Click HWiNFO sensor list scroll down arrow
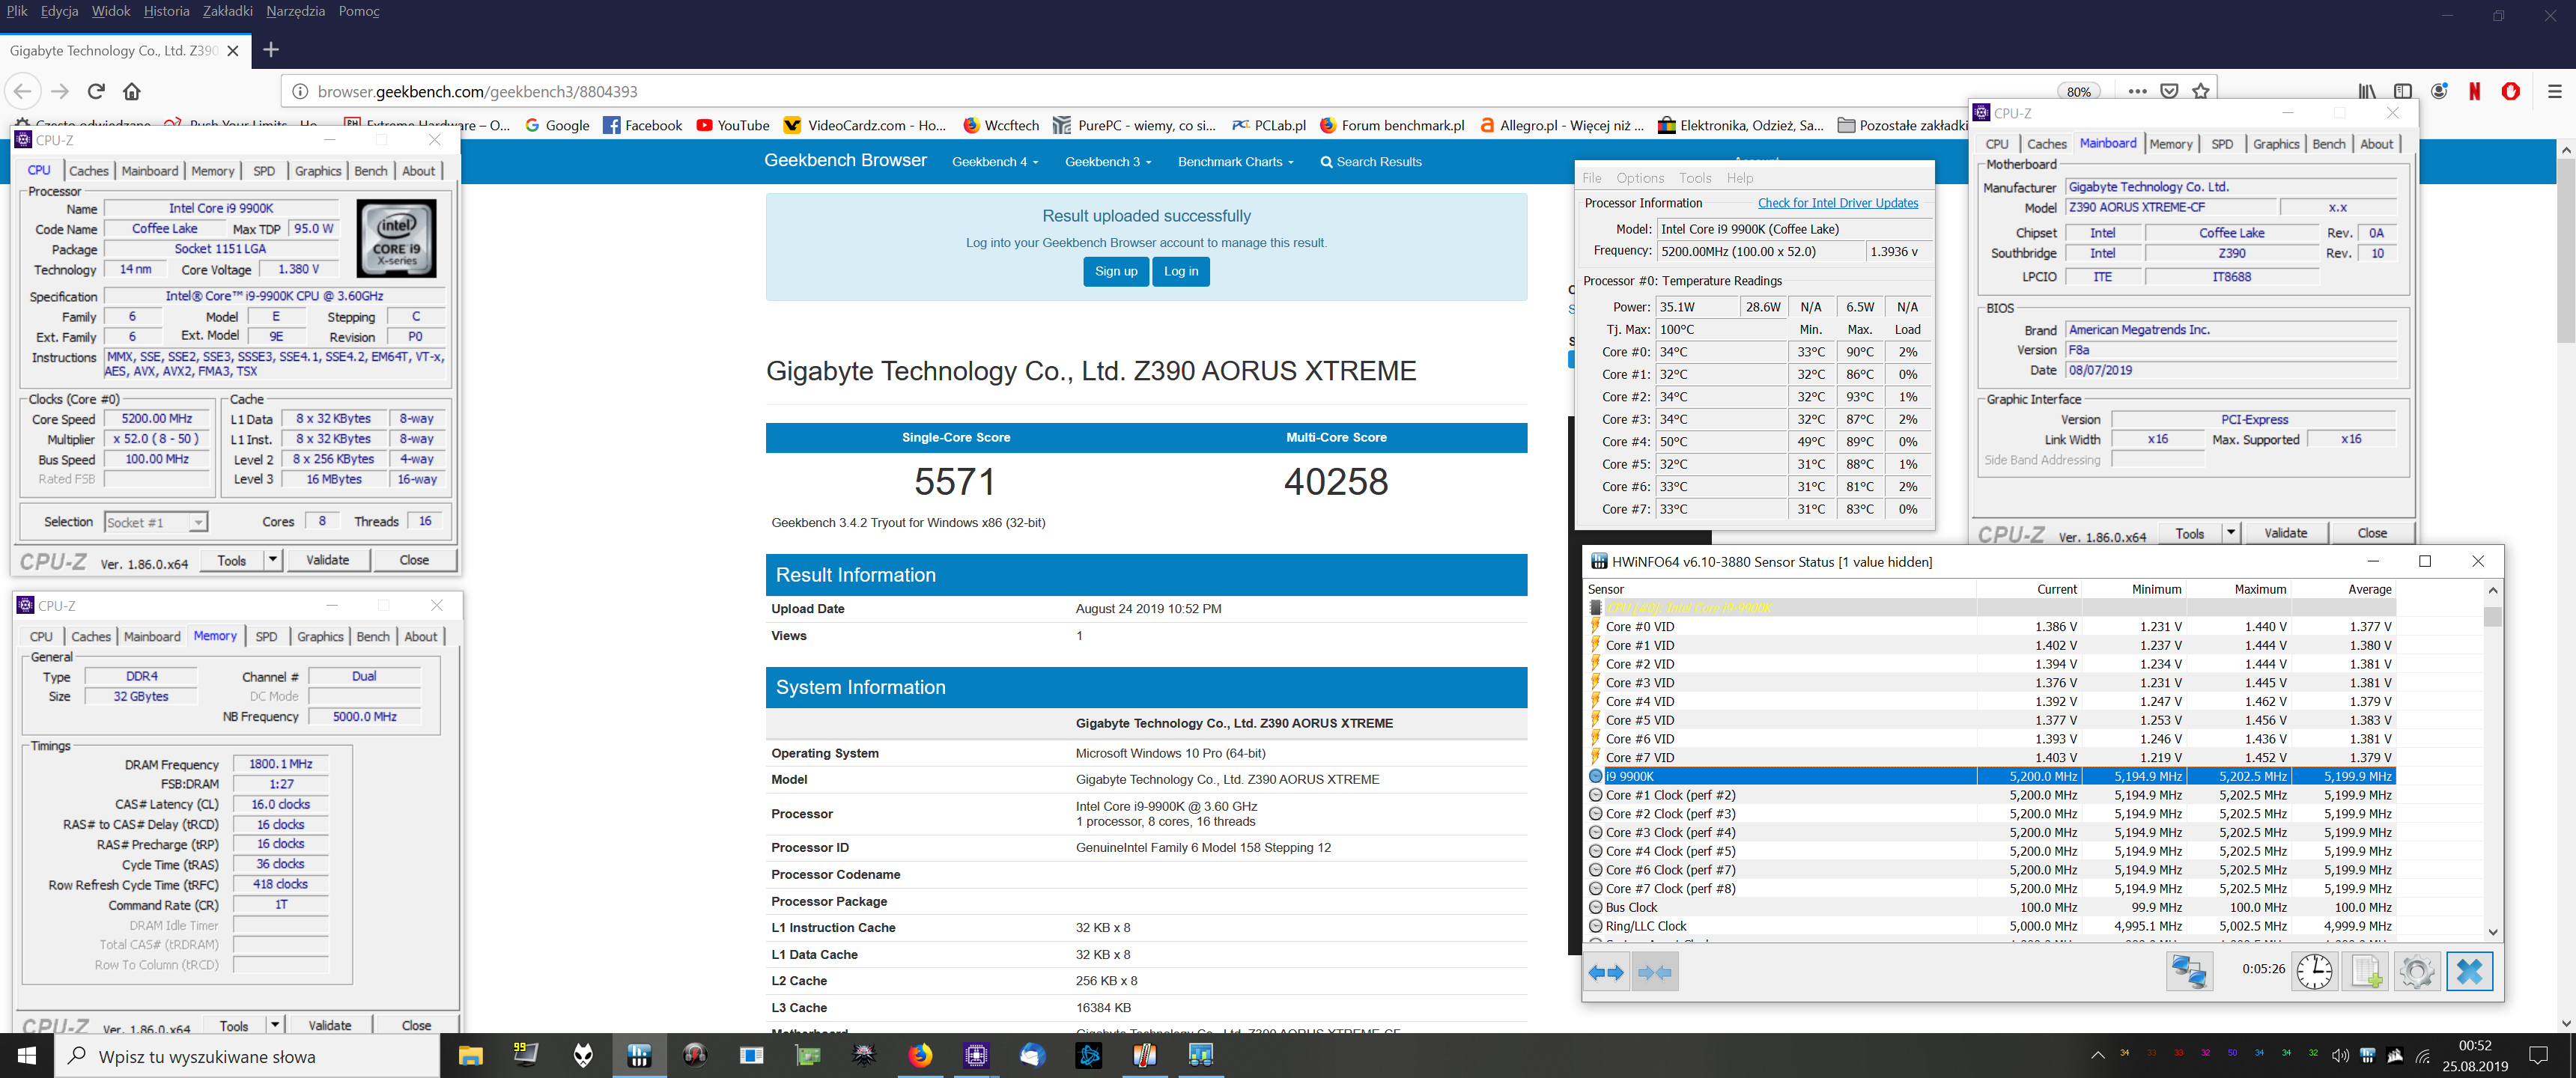Viewport: 2576px width, 1078px height. 2493,932
